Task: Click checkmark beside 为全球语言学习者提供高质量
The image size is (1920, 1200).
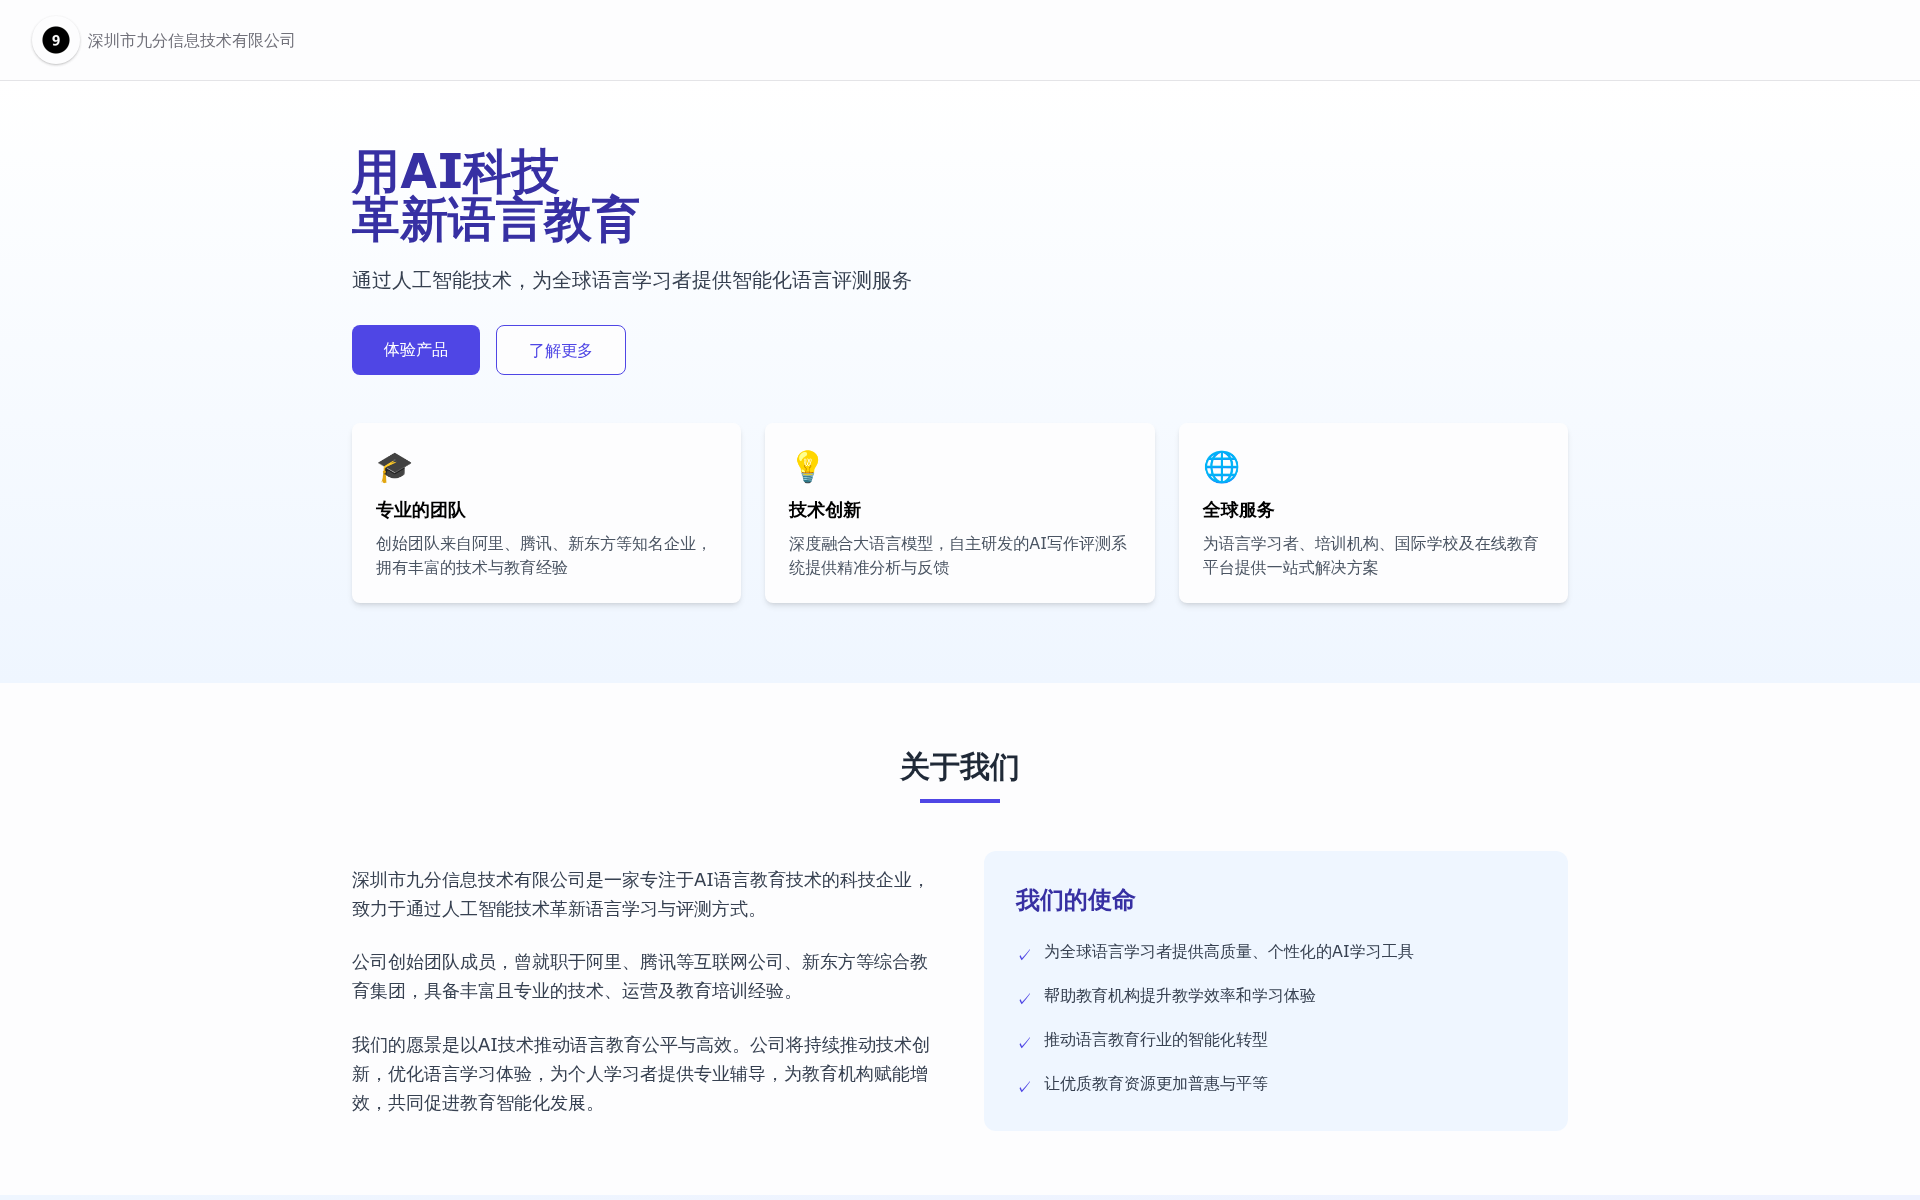Action: [1024, 954]
